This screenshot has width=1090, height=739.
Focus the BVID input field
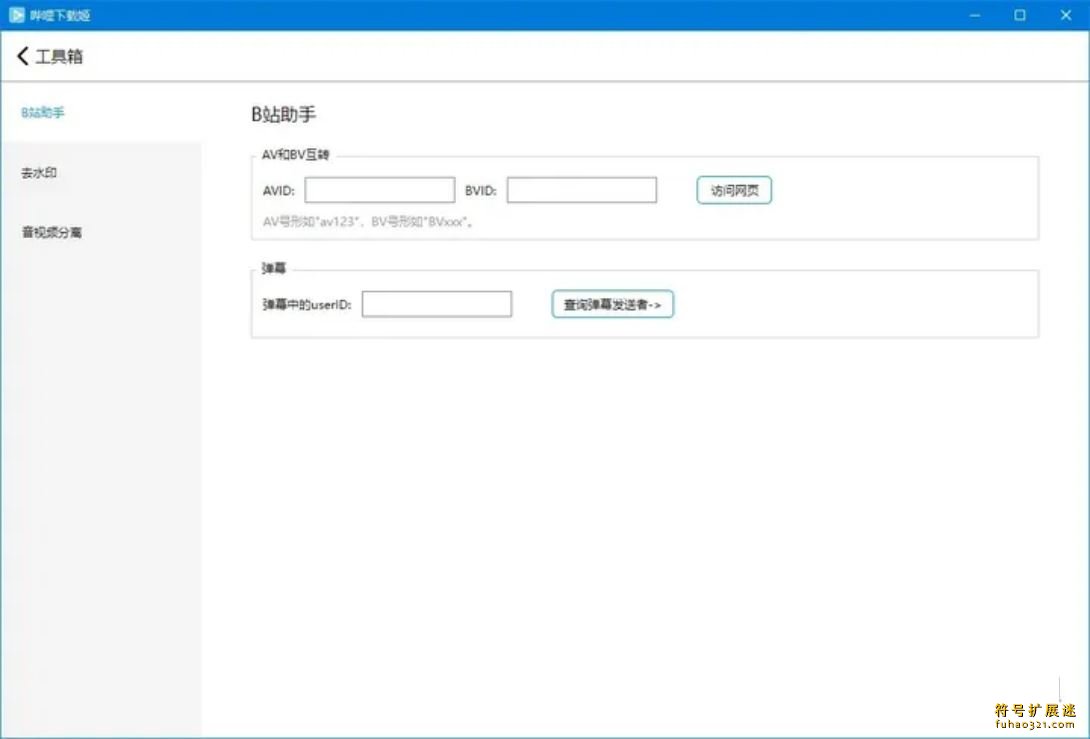click(582, 190)
